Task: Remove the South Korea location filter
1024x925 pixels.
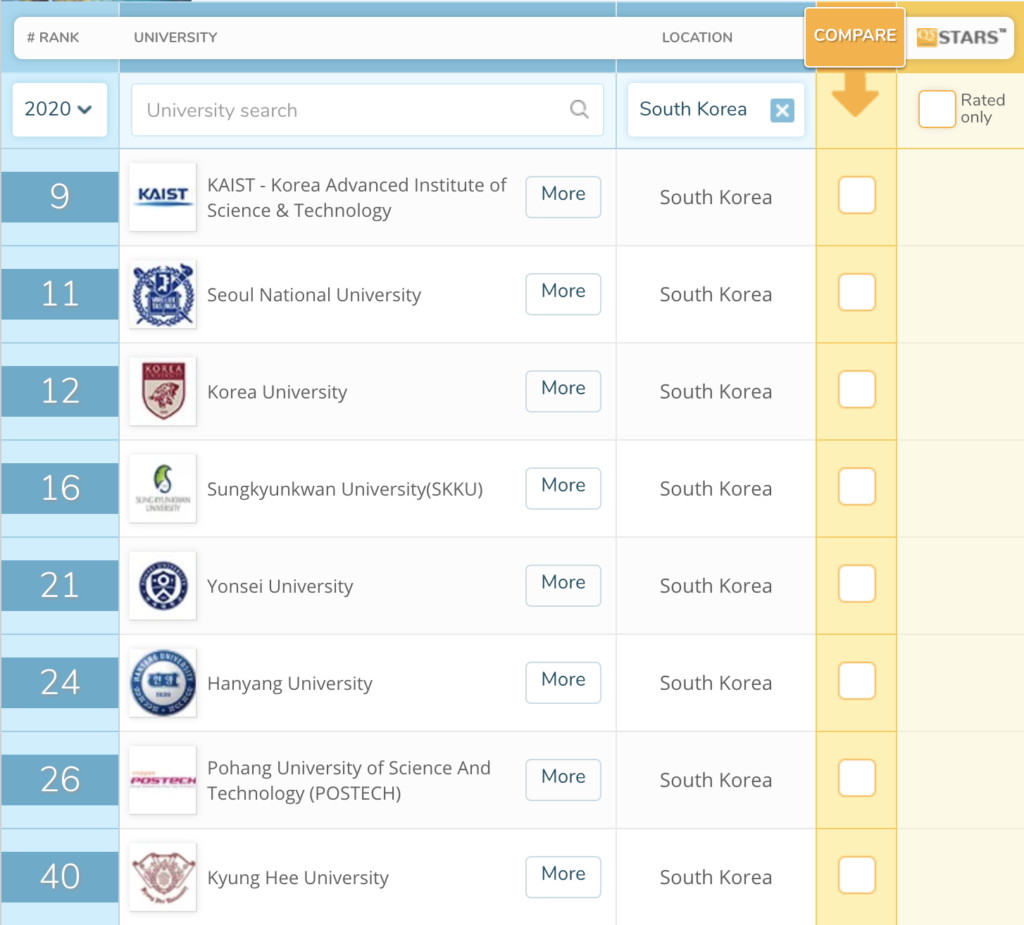Action: (x=782, y=110)
